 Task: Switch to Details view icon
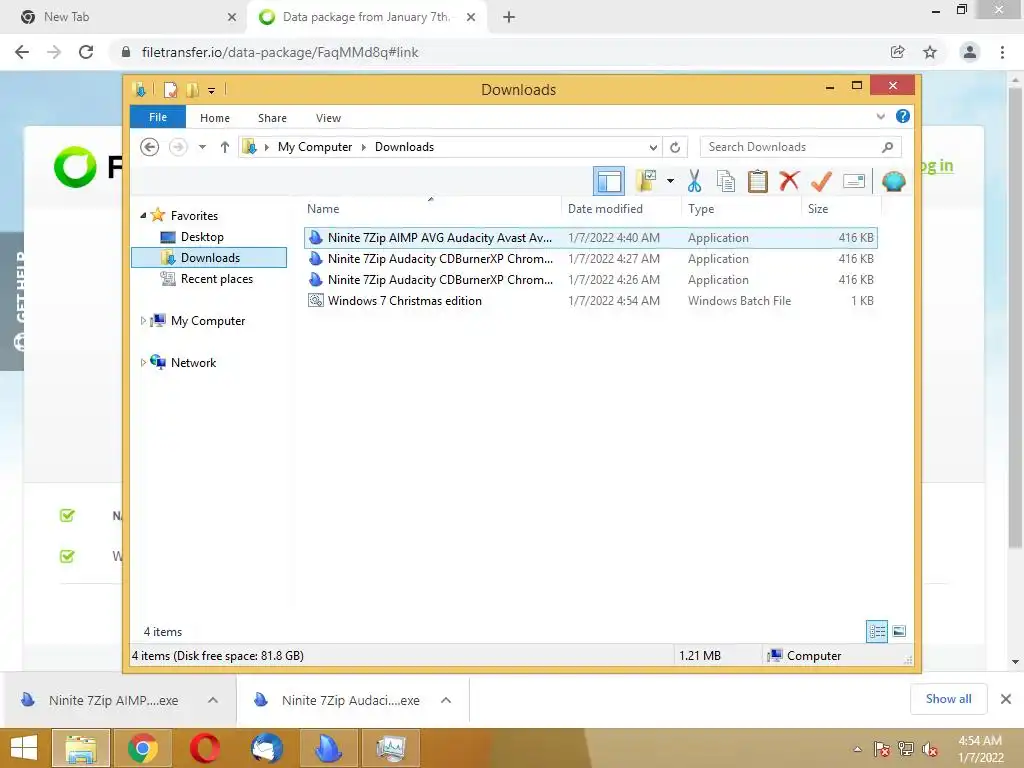point(877,631)
